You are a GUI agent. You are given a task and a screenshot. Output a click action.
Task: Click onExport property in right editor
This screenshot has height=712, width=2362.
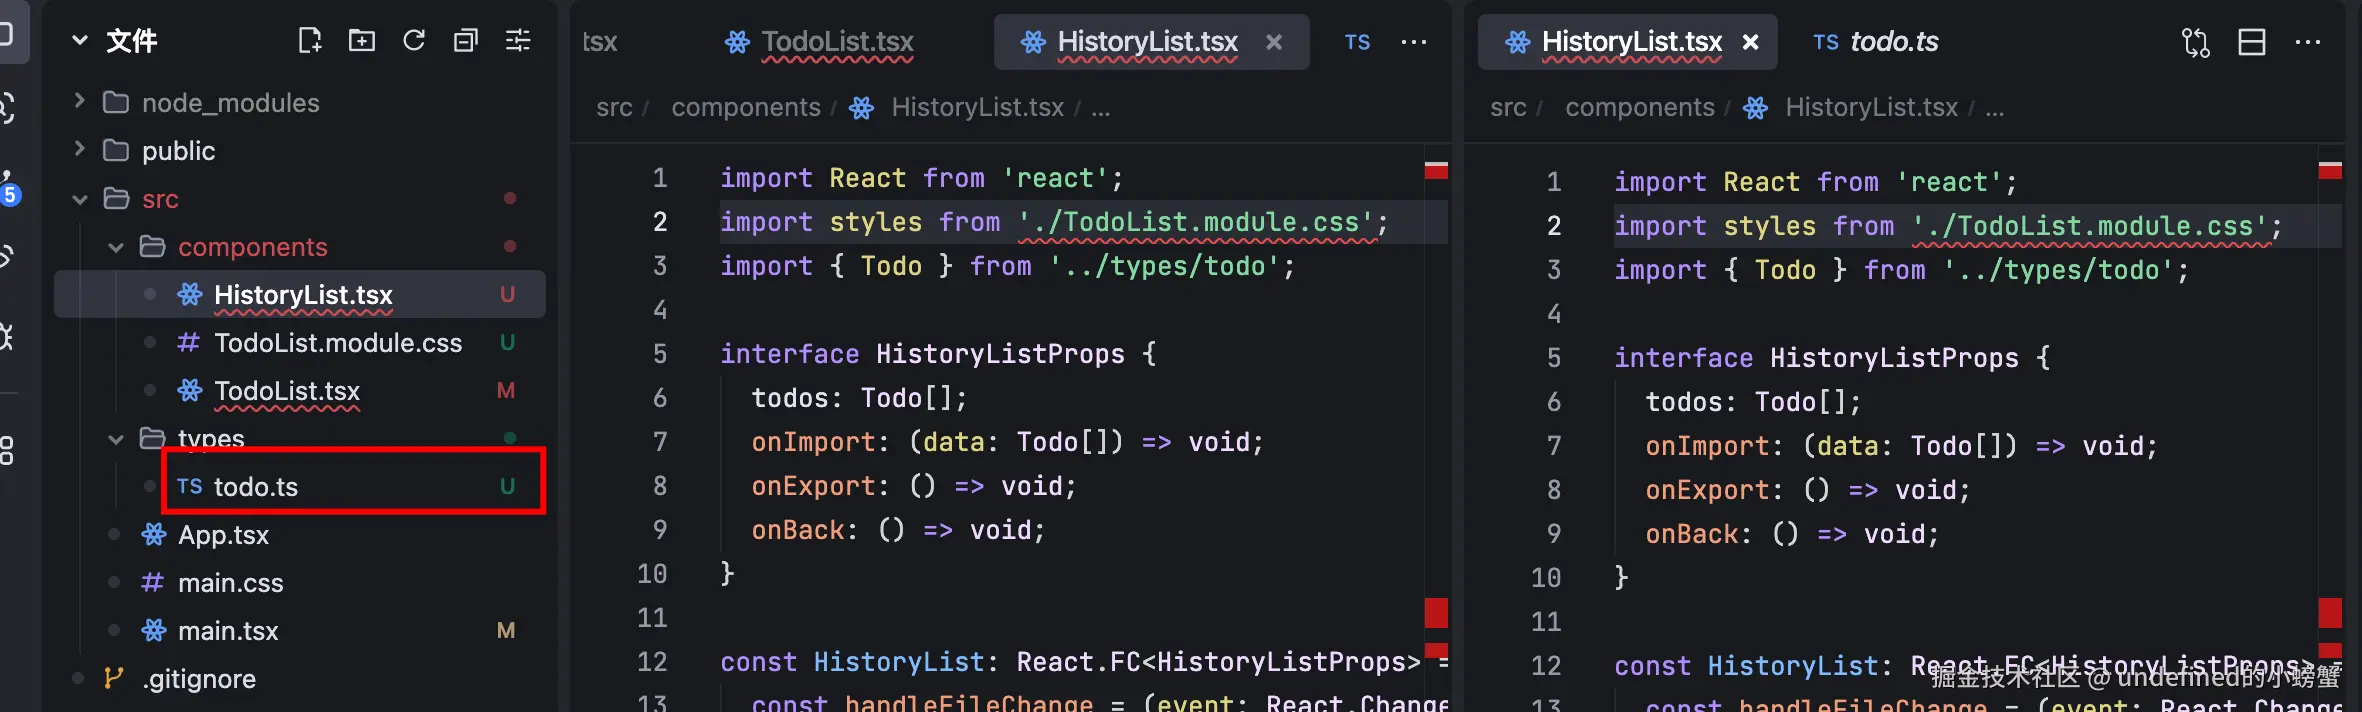point(1707,490)
